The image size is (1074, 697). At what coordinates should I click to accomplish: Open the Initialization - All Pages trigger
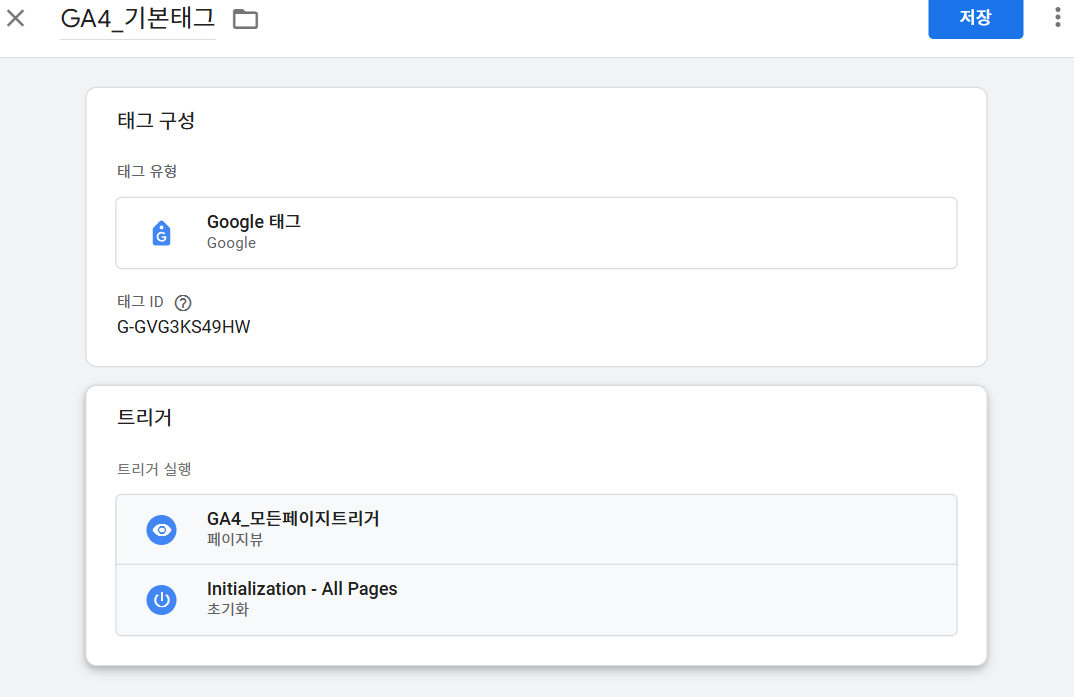click(536, 600)
